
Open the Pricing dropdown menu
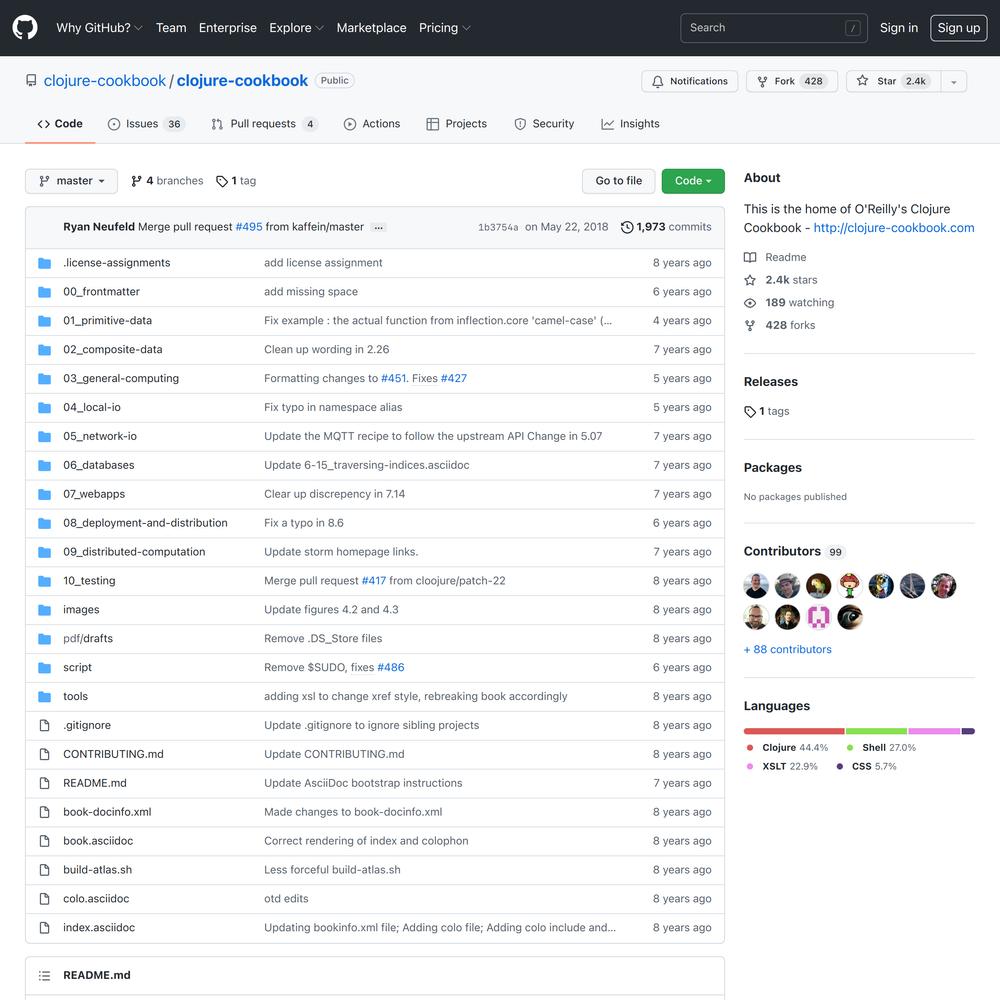click(445, 28)
